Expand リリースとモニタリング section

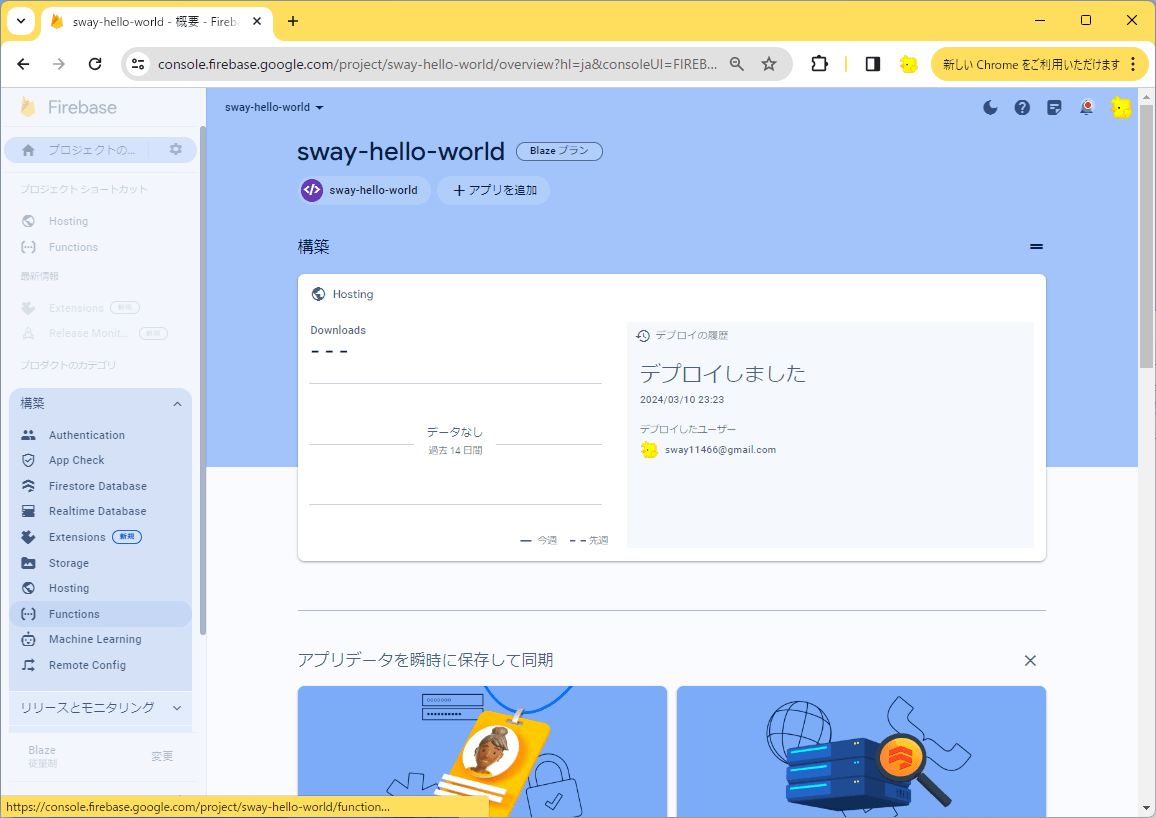click(x=100, y=707)
